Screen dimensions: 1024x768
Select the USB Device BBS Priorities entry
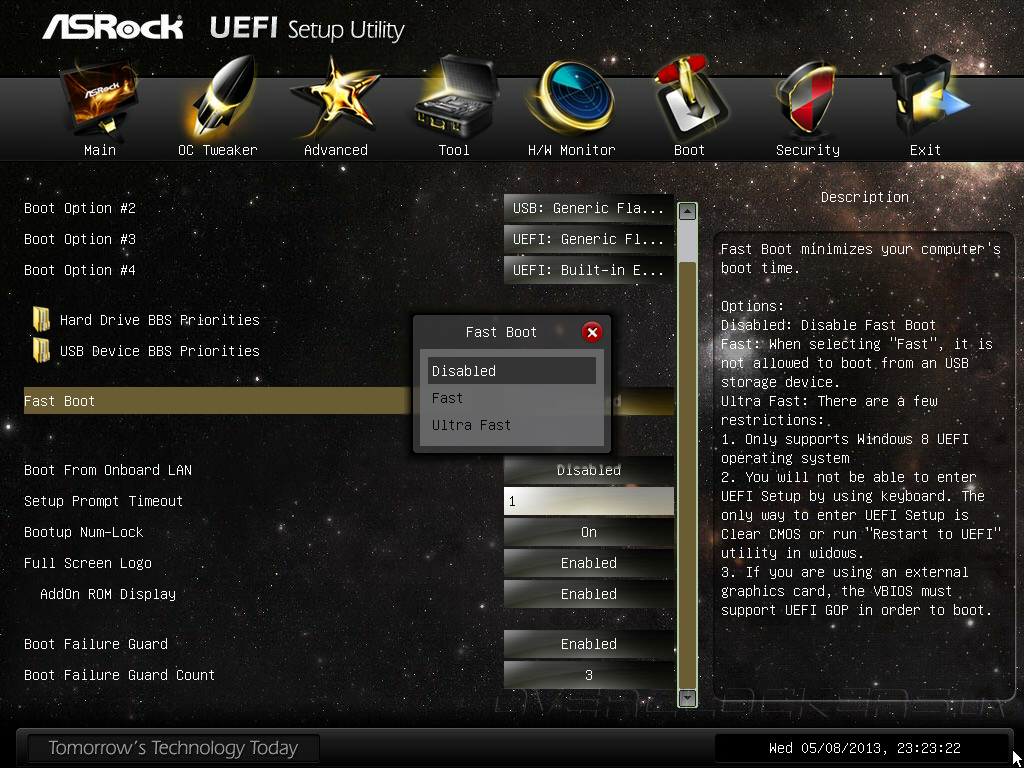click(x=159, y=351)
